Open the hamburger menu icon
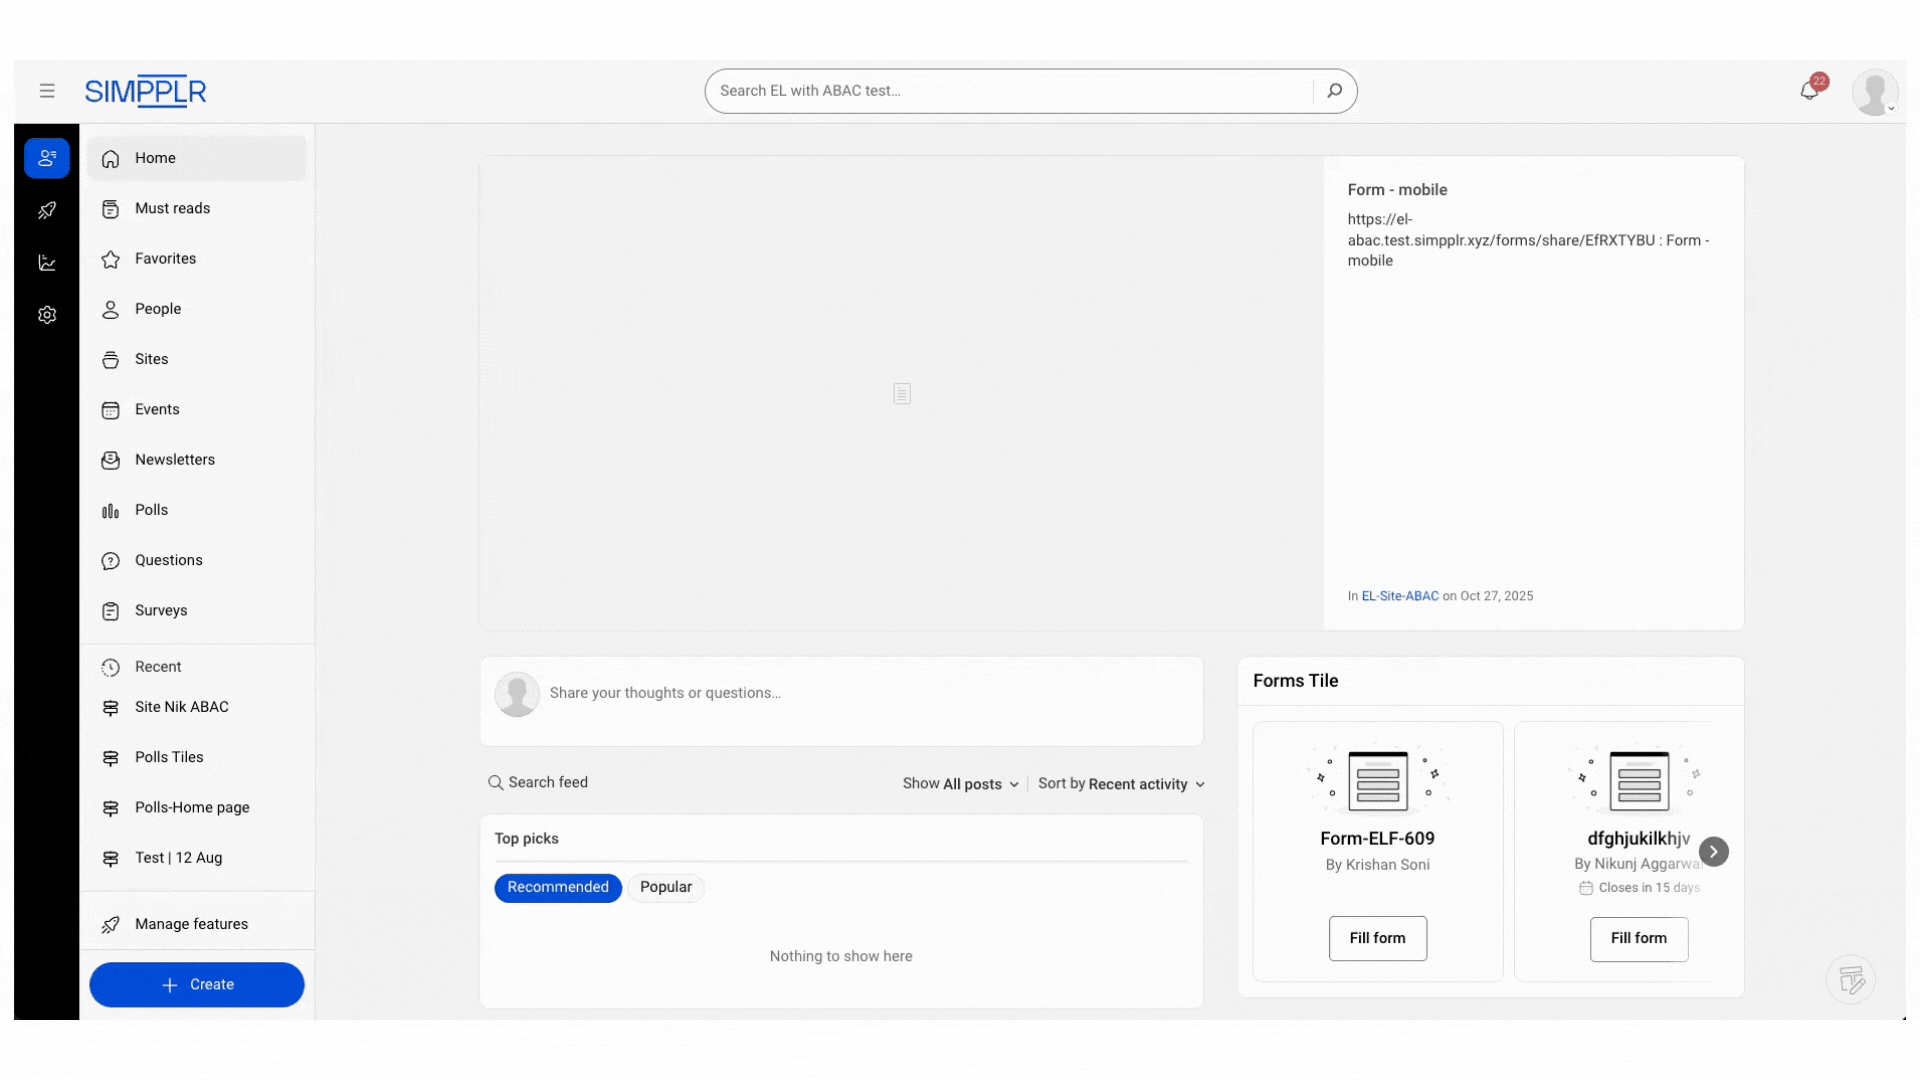The width and height of the screenshot is (1920, 1080). [x=47, y=91]
